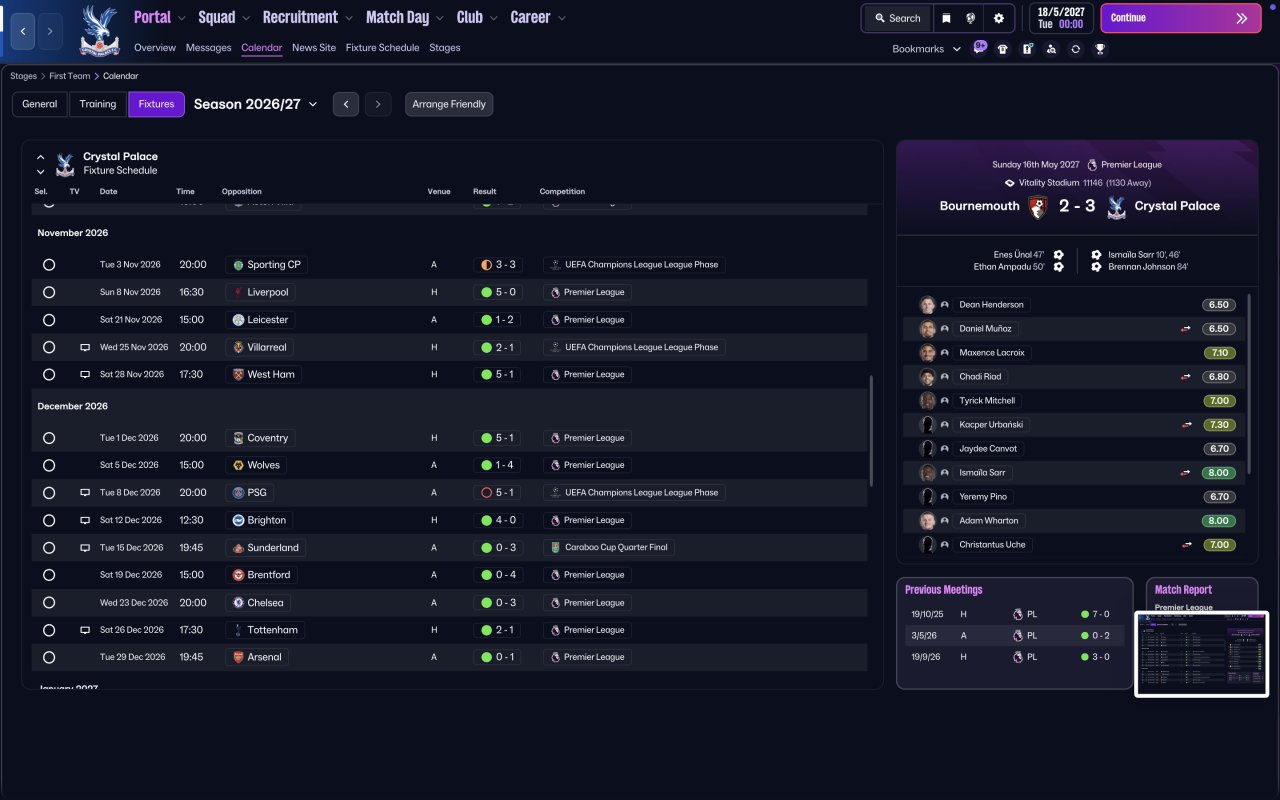
Task: Open the Messages sub-tab
Action: pos(208,48)
